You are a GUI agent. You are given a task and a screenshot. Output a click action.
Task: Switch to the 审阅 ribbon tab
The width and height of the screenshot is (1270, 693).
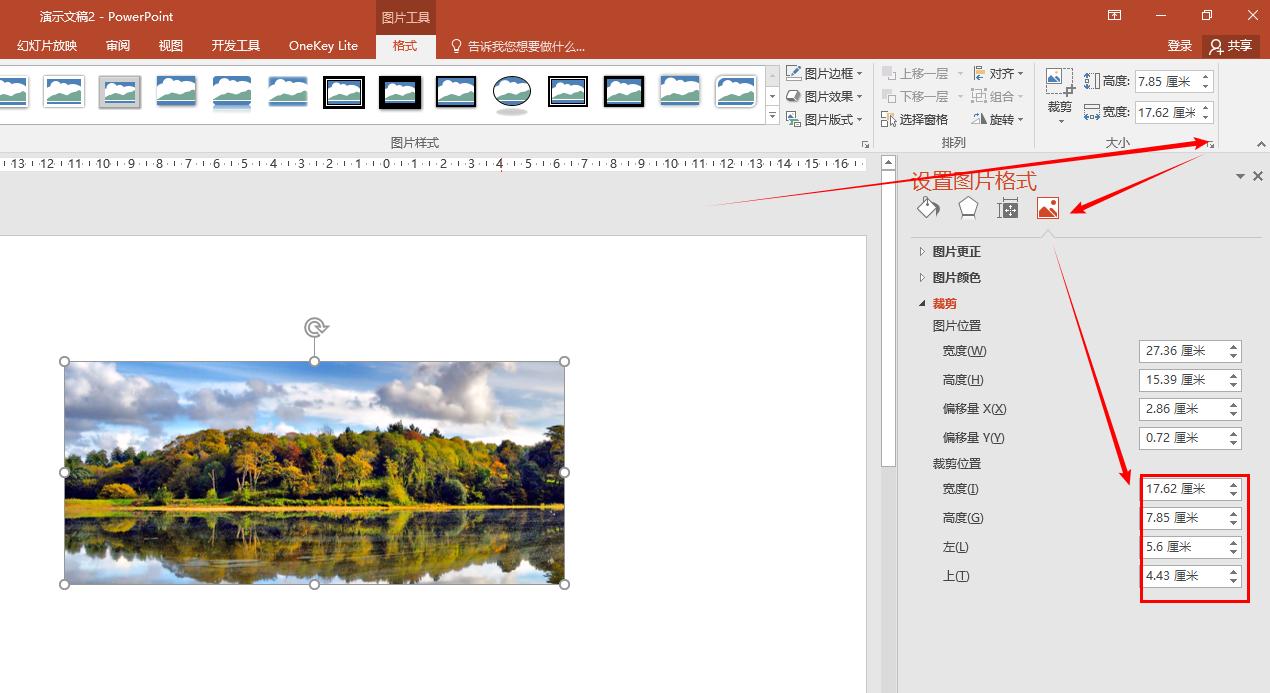118,46
